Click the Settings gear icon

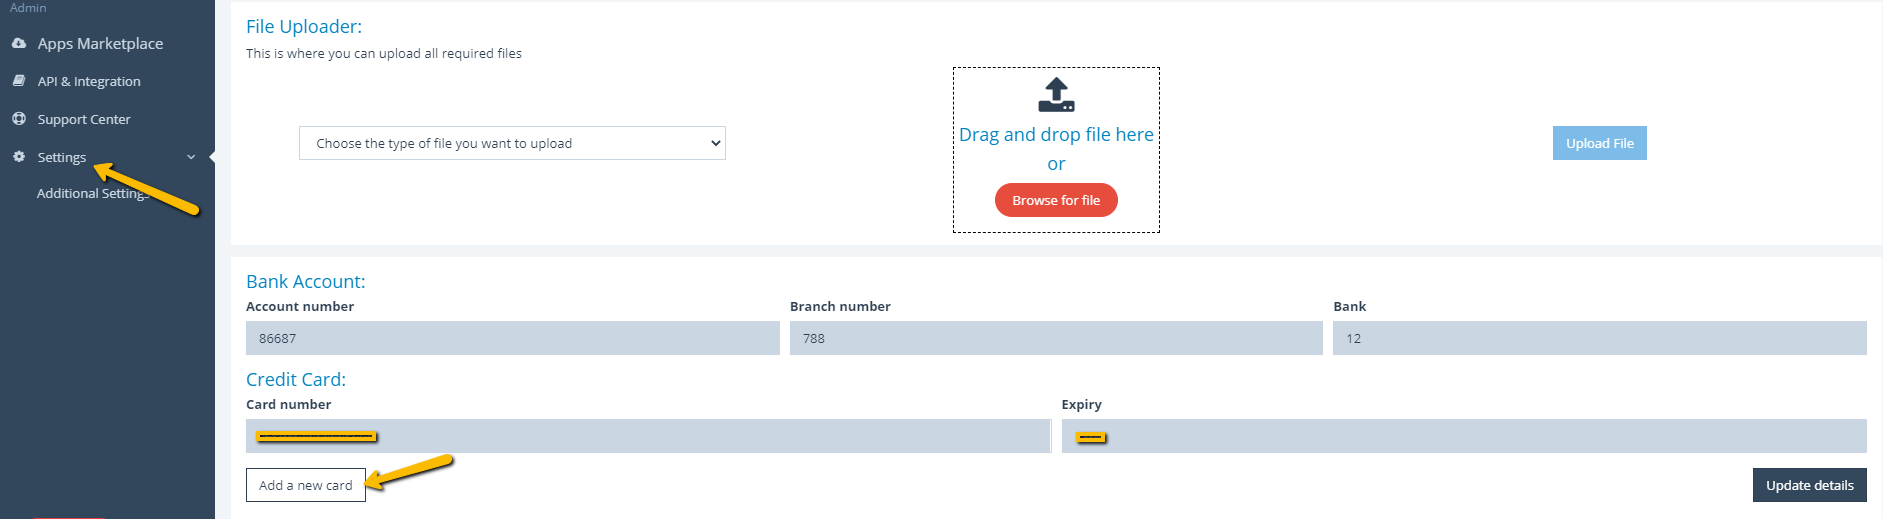tap(19, 157)
